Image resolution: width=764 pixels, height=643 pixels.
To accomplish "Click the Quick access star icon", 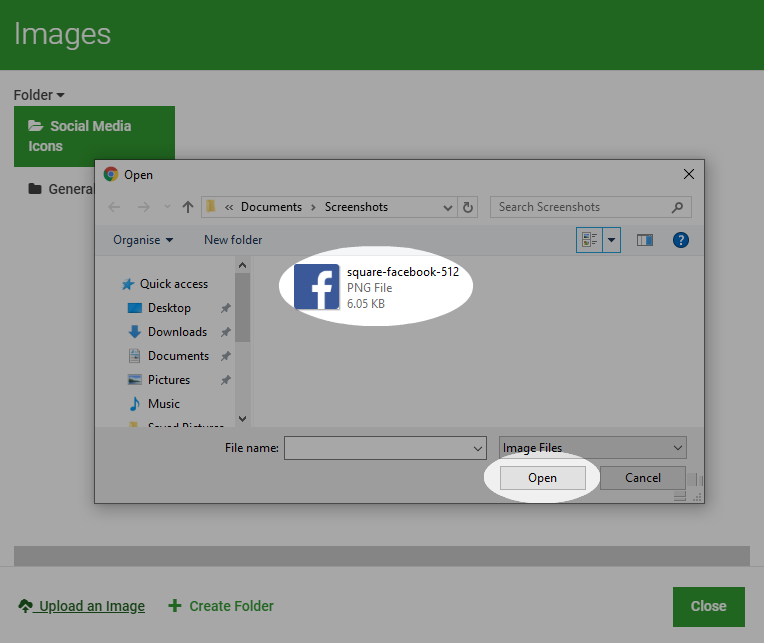I will 128,284.
